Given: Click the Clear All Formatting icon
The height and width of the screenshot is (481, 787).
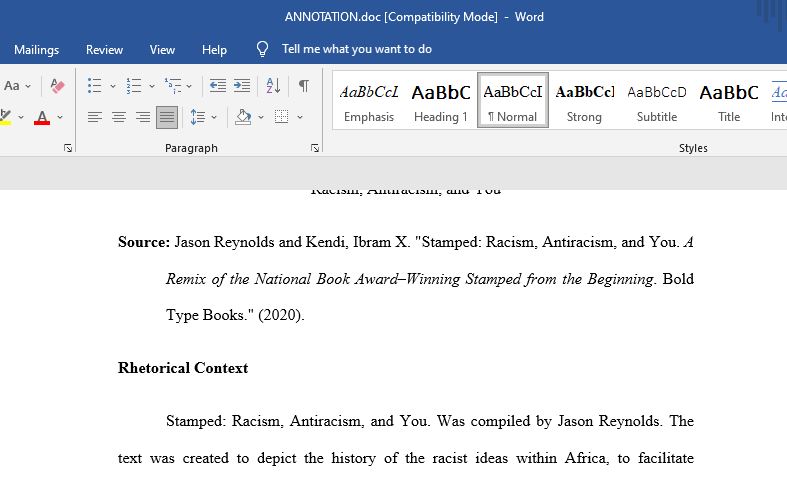Looking at the screenshot, I should pyautogui.click(x=57, y=86).
